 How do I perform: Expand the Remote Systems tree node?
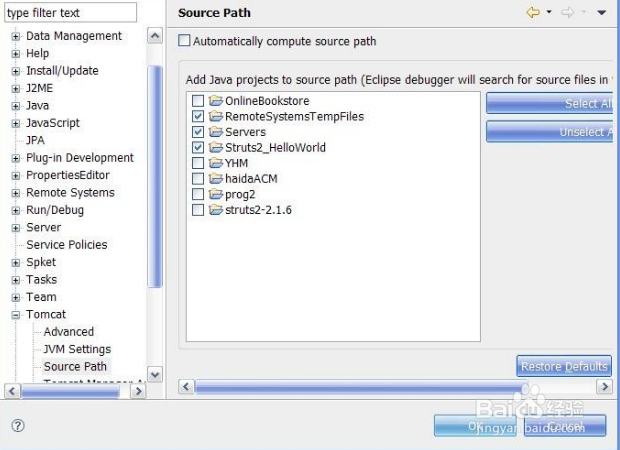15,193
